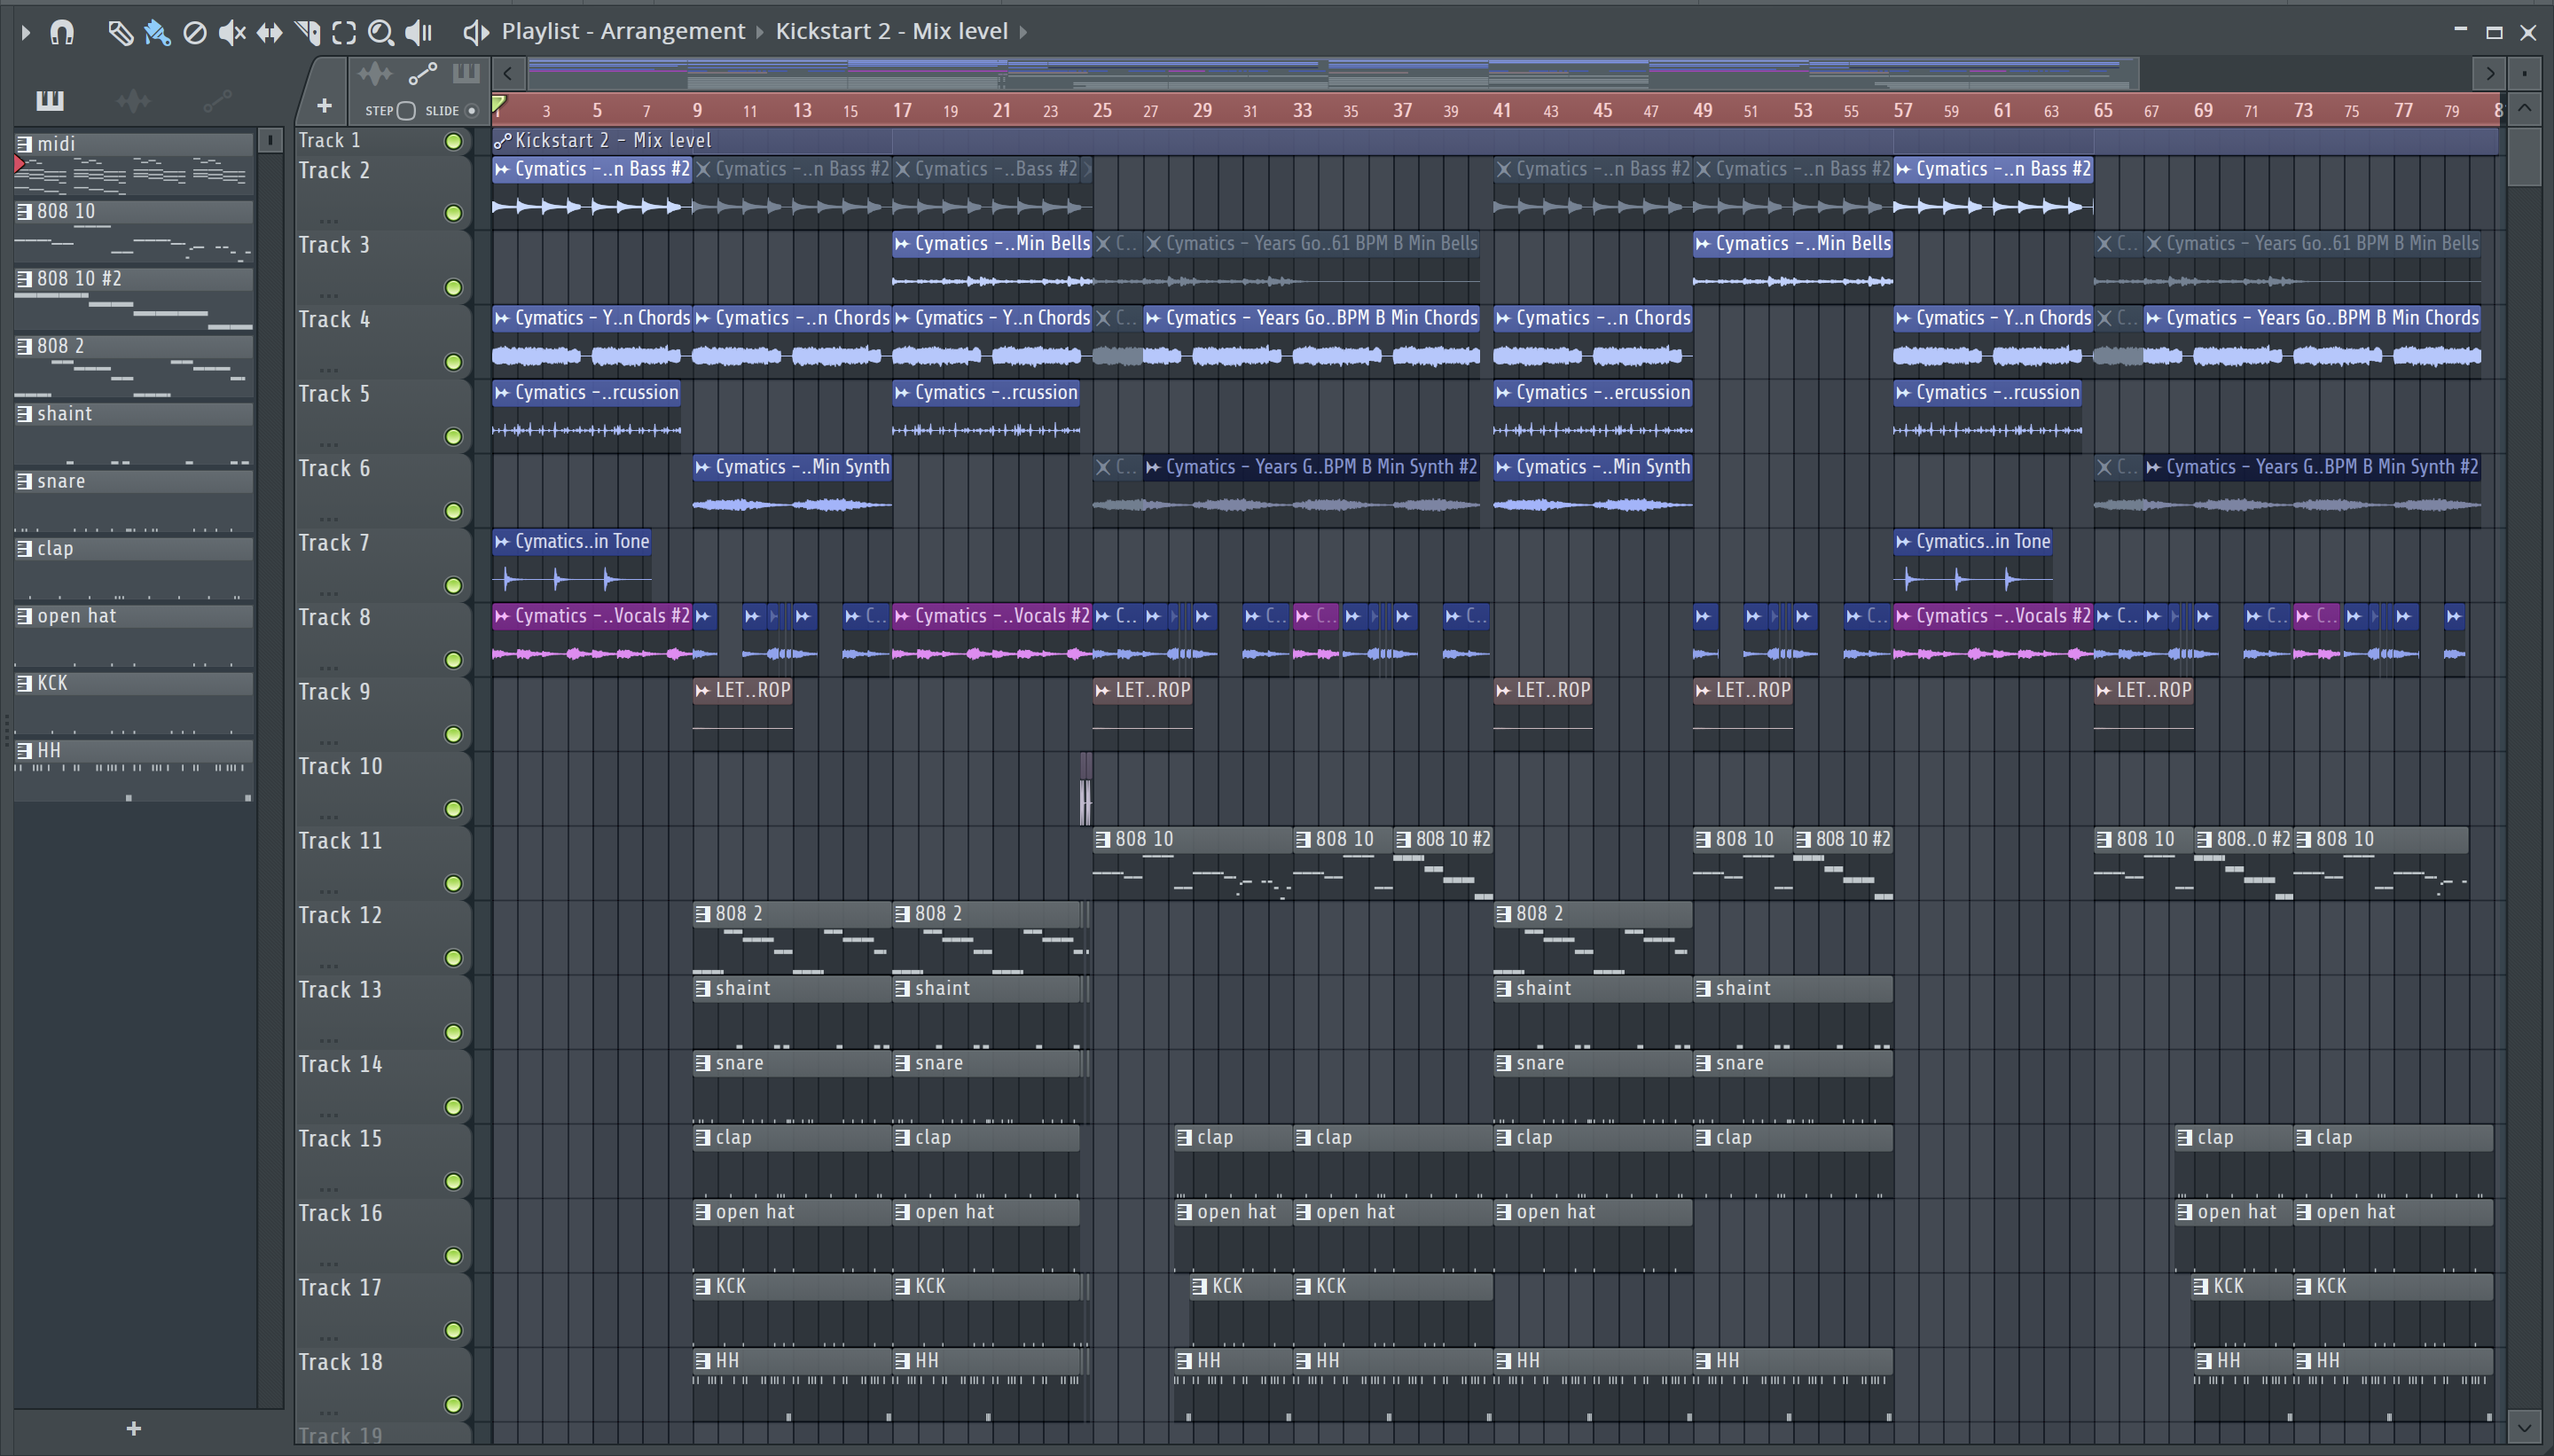
Task: Select the Slip tool double-arrow icon
Action: pyautogui.click(x=269, y=32)
